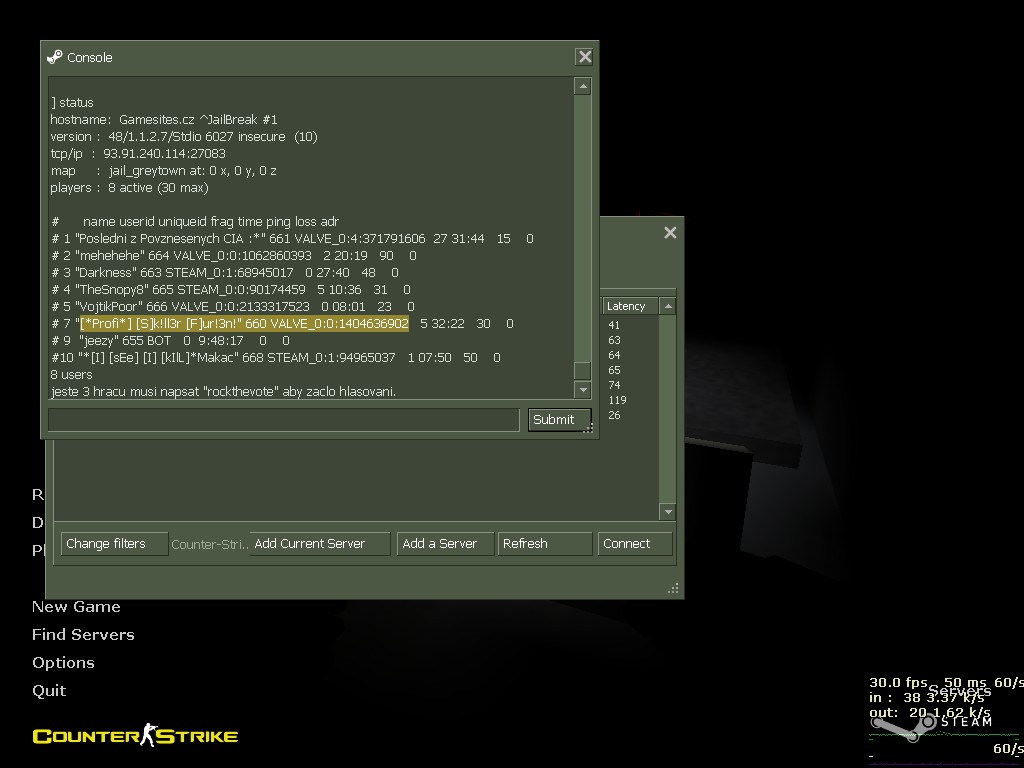Click console scrollbar down arrow
1024x768 pixels.
(583, 389)
